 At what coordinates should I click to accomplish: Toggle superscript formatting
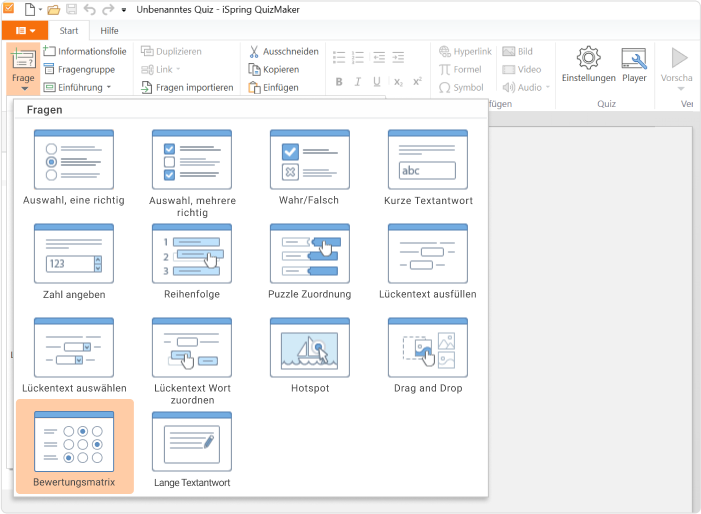pos(417,82)
